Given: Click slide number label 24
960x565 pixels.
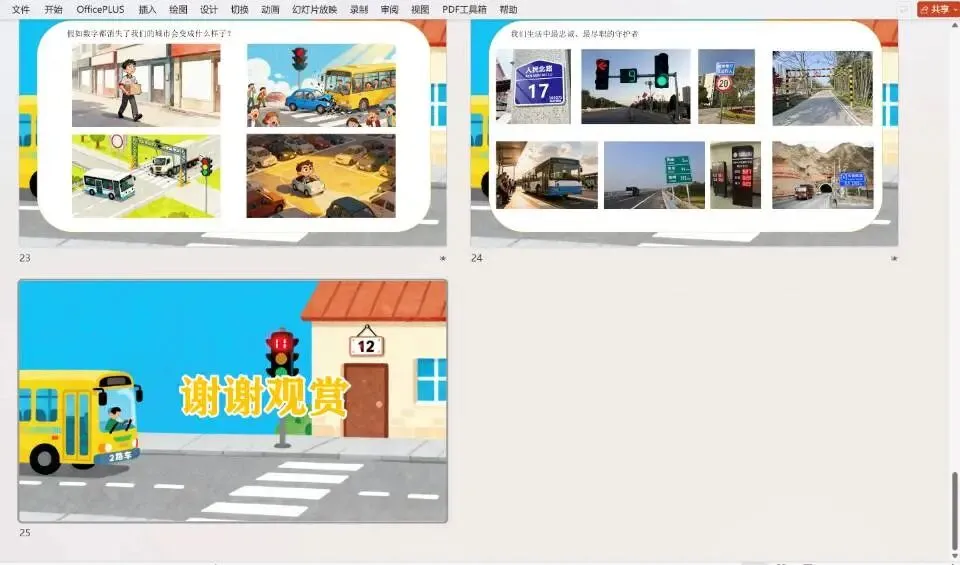Looking at the screenshot, I should tap(476, 258).
